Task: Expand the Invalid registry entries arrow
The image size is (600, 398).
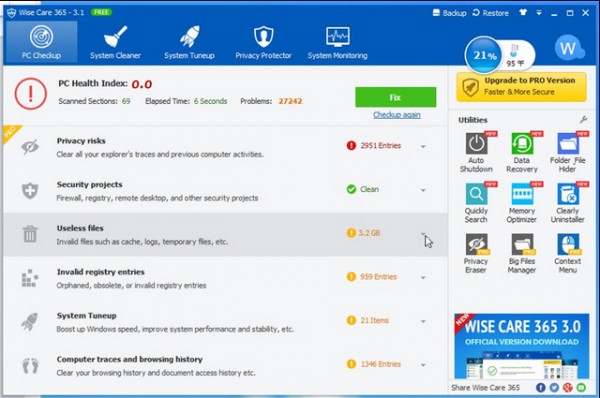Action: click(x=423, y=277)
